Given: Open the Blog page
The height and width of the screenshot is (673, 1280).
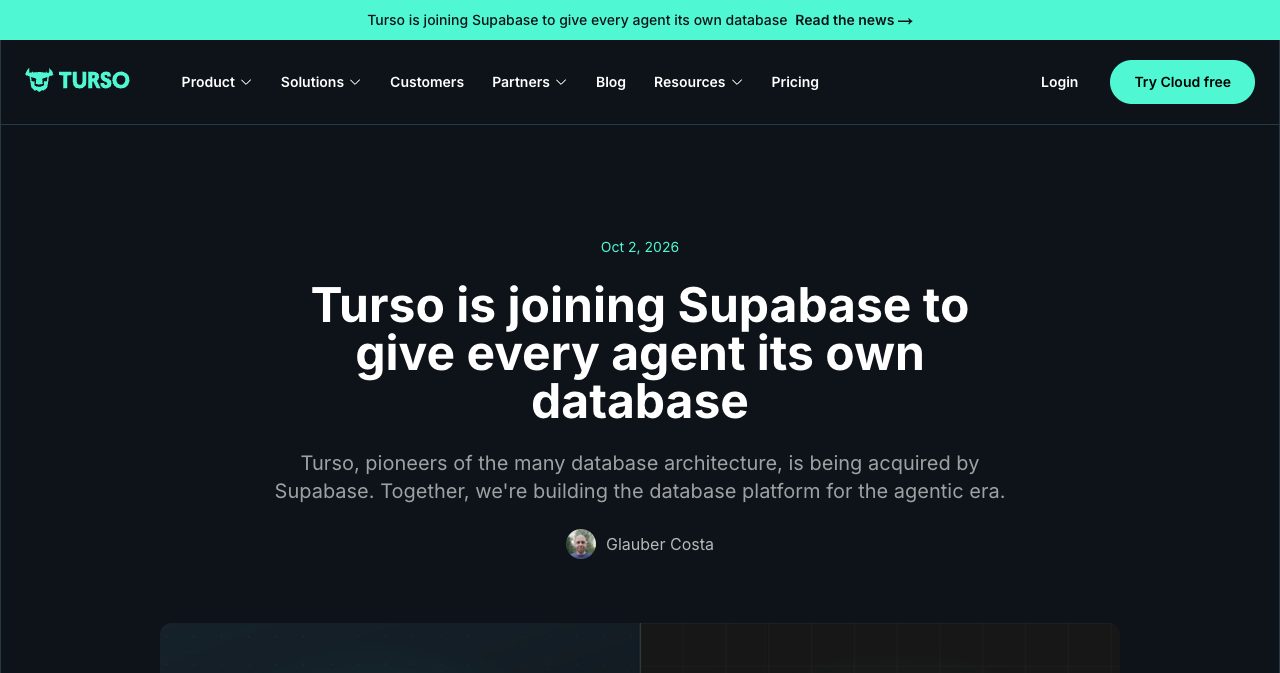Looking at the screenshot, I should tap(611, 82).
